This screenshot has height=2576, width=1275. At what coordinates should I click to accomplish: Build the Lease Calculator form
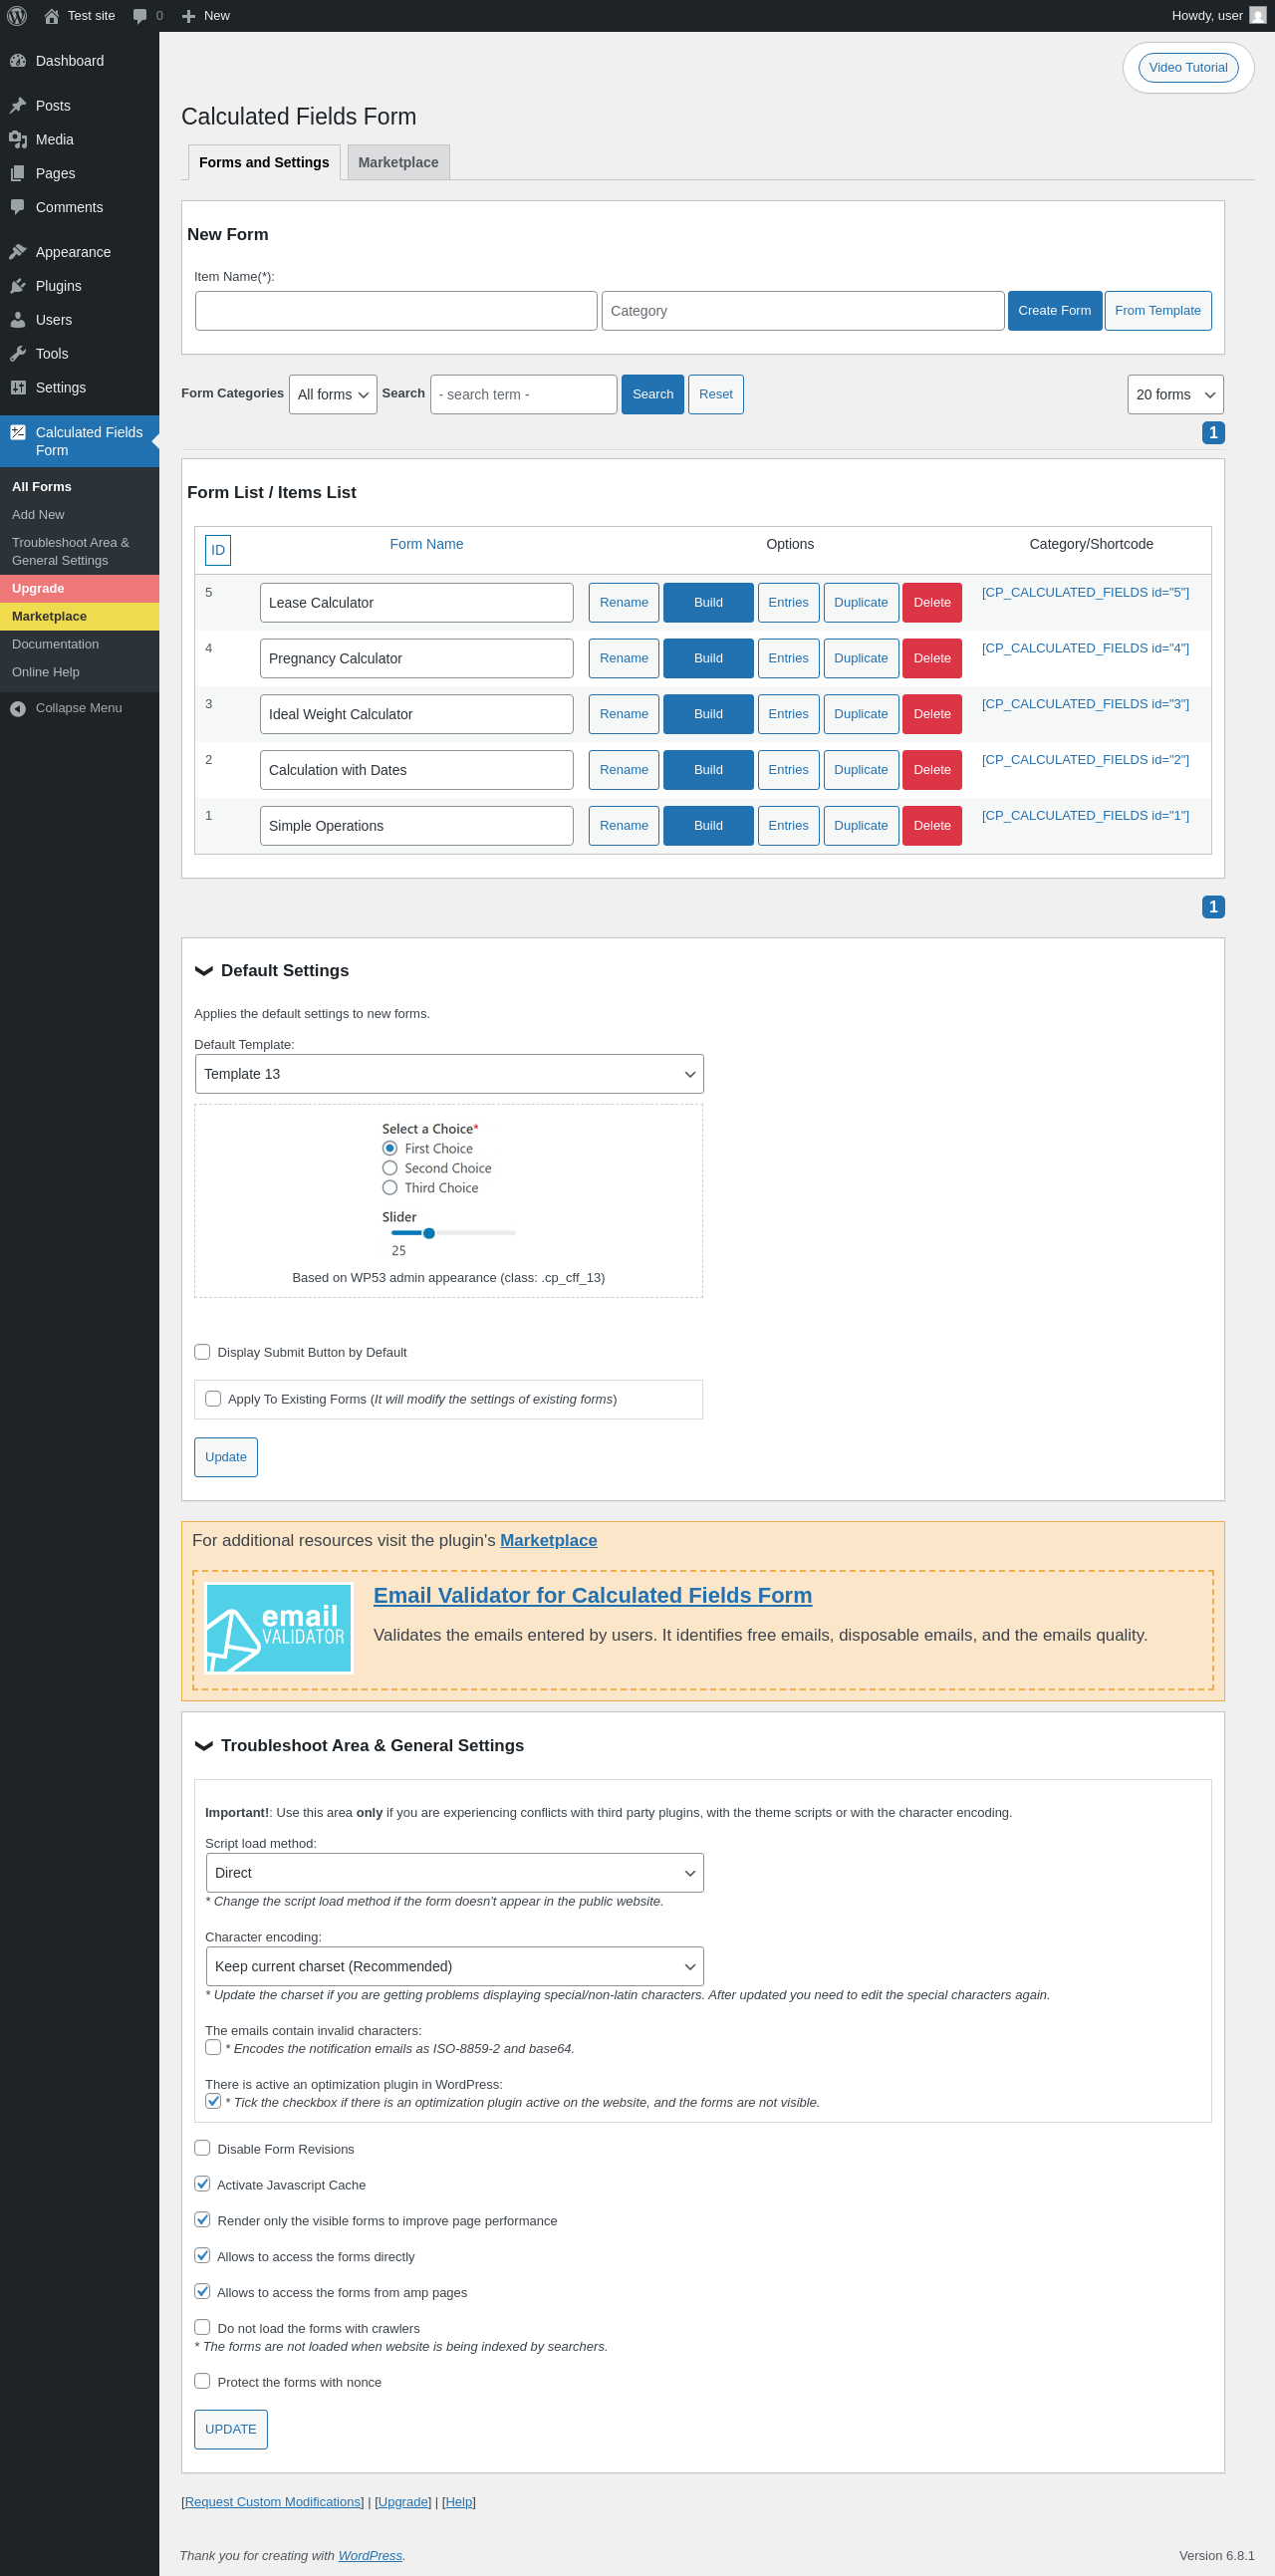(708, 603)
